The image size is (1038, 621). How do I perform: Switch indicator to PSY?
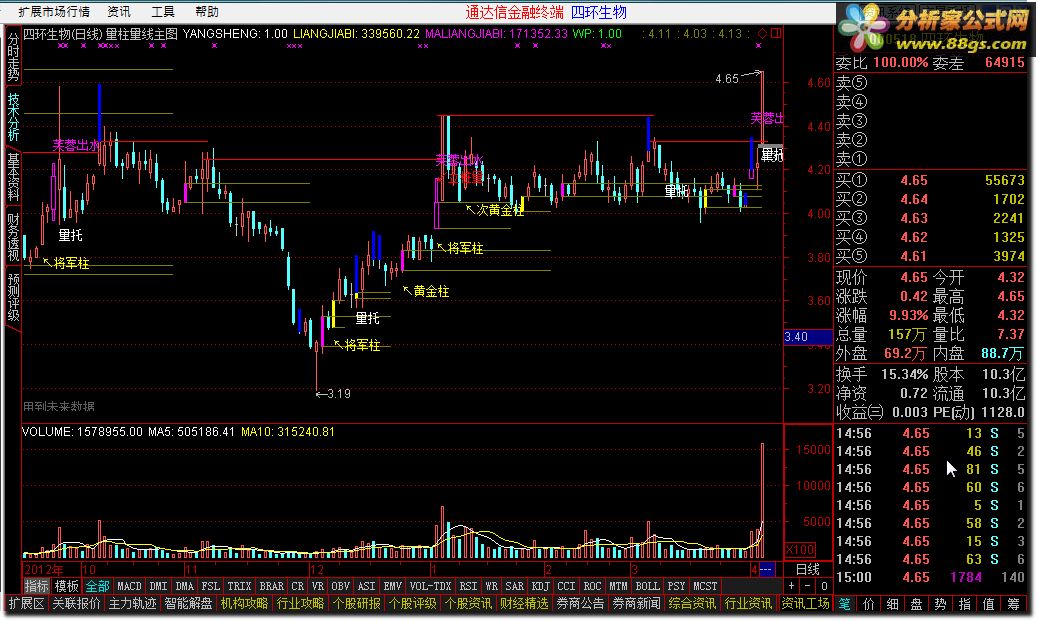(x=677, y=586)
